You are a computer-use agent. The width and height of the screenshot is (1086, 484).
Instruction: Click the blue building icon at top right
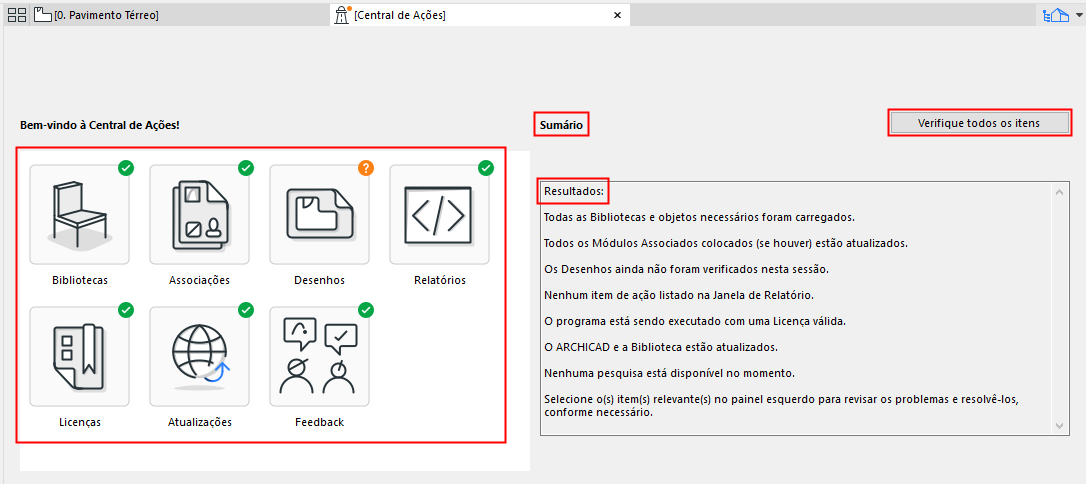click(x=1056, y=15)
